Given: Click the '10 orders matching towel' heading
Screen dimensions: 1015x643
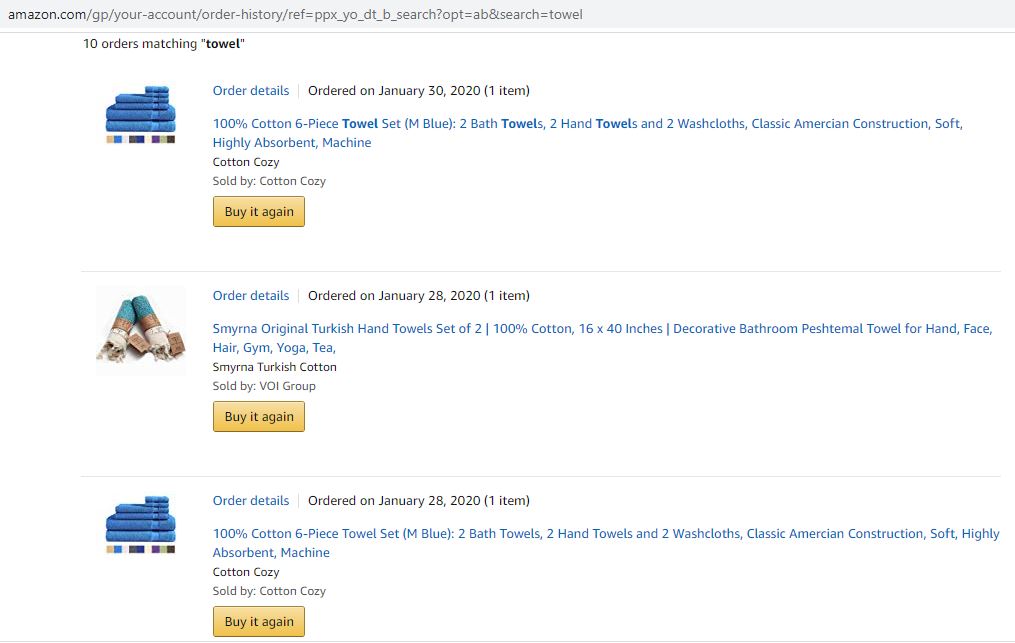Looking at the screenshot, I should (x=164, y=44).
